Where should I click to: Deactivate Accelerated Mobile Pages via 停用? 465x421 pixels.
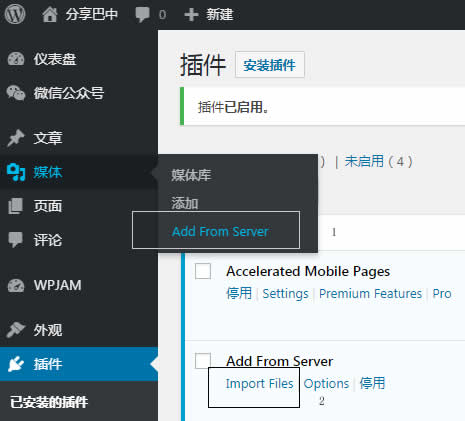(239, 293)
